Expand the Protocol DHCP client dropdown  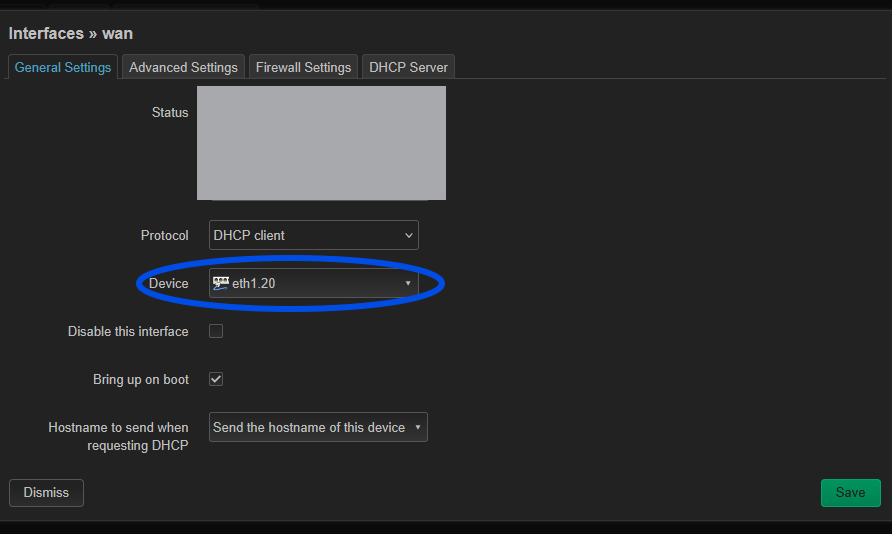click(313, 235)
